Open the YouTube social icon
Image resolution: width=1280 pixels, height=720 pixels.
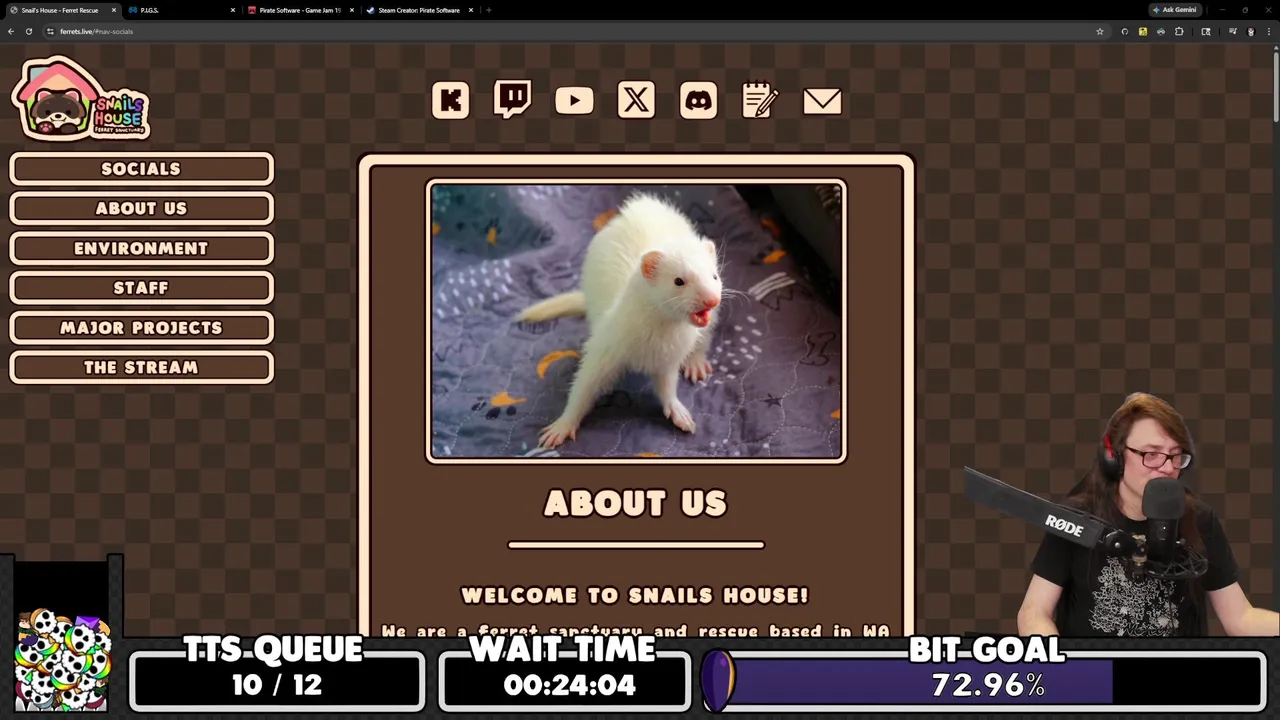click(574, 100)
